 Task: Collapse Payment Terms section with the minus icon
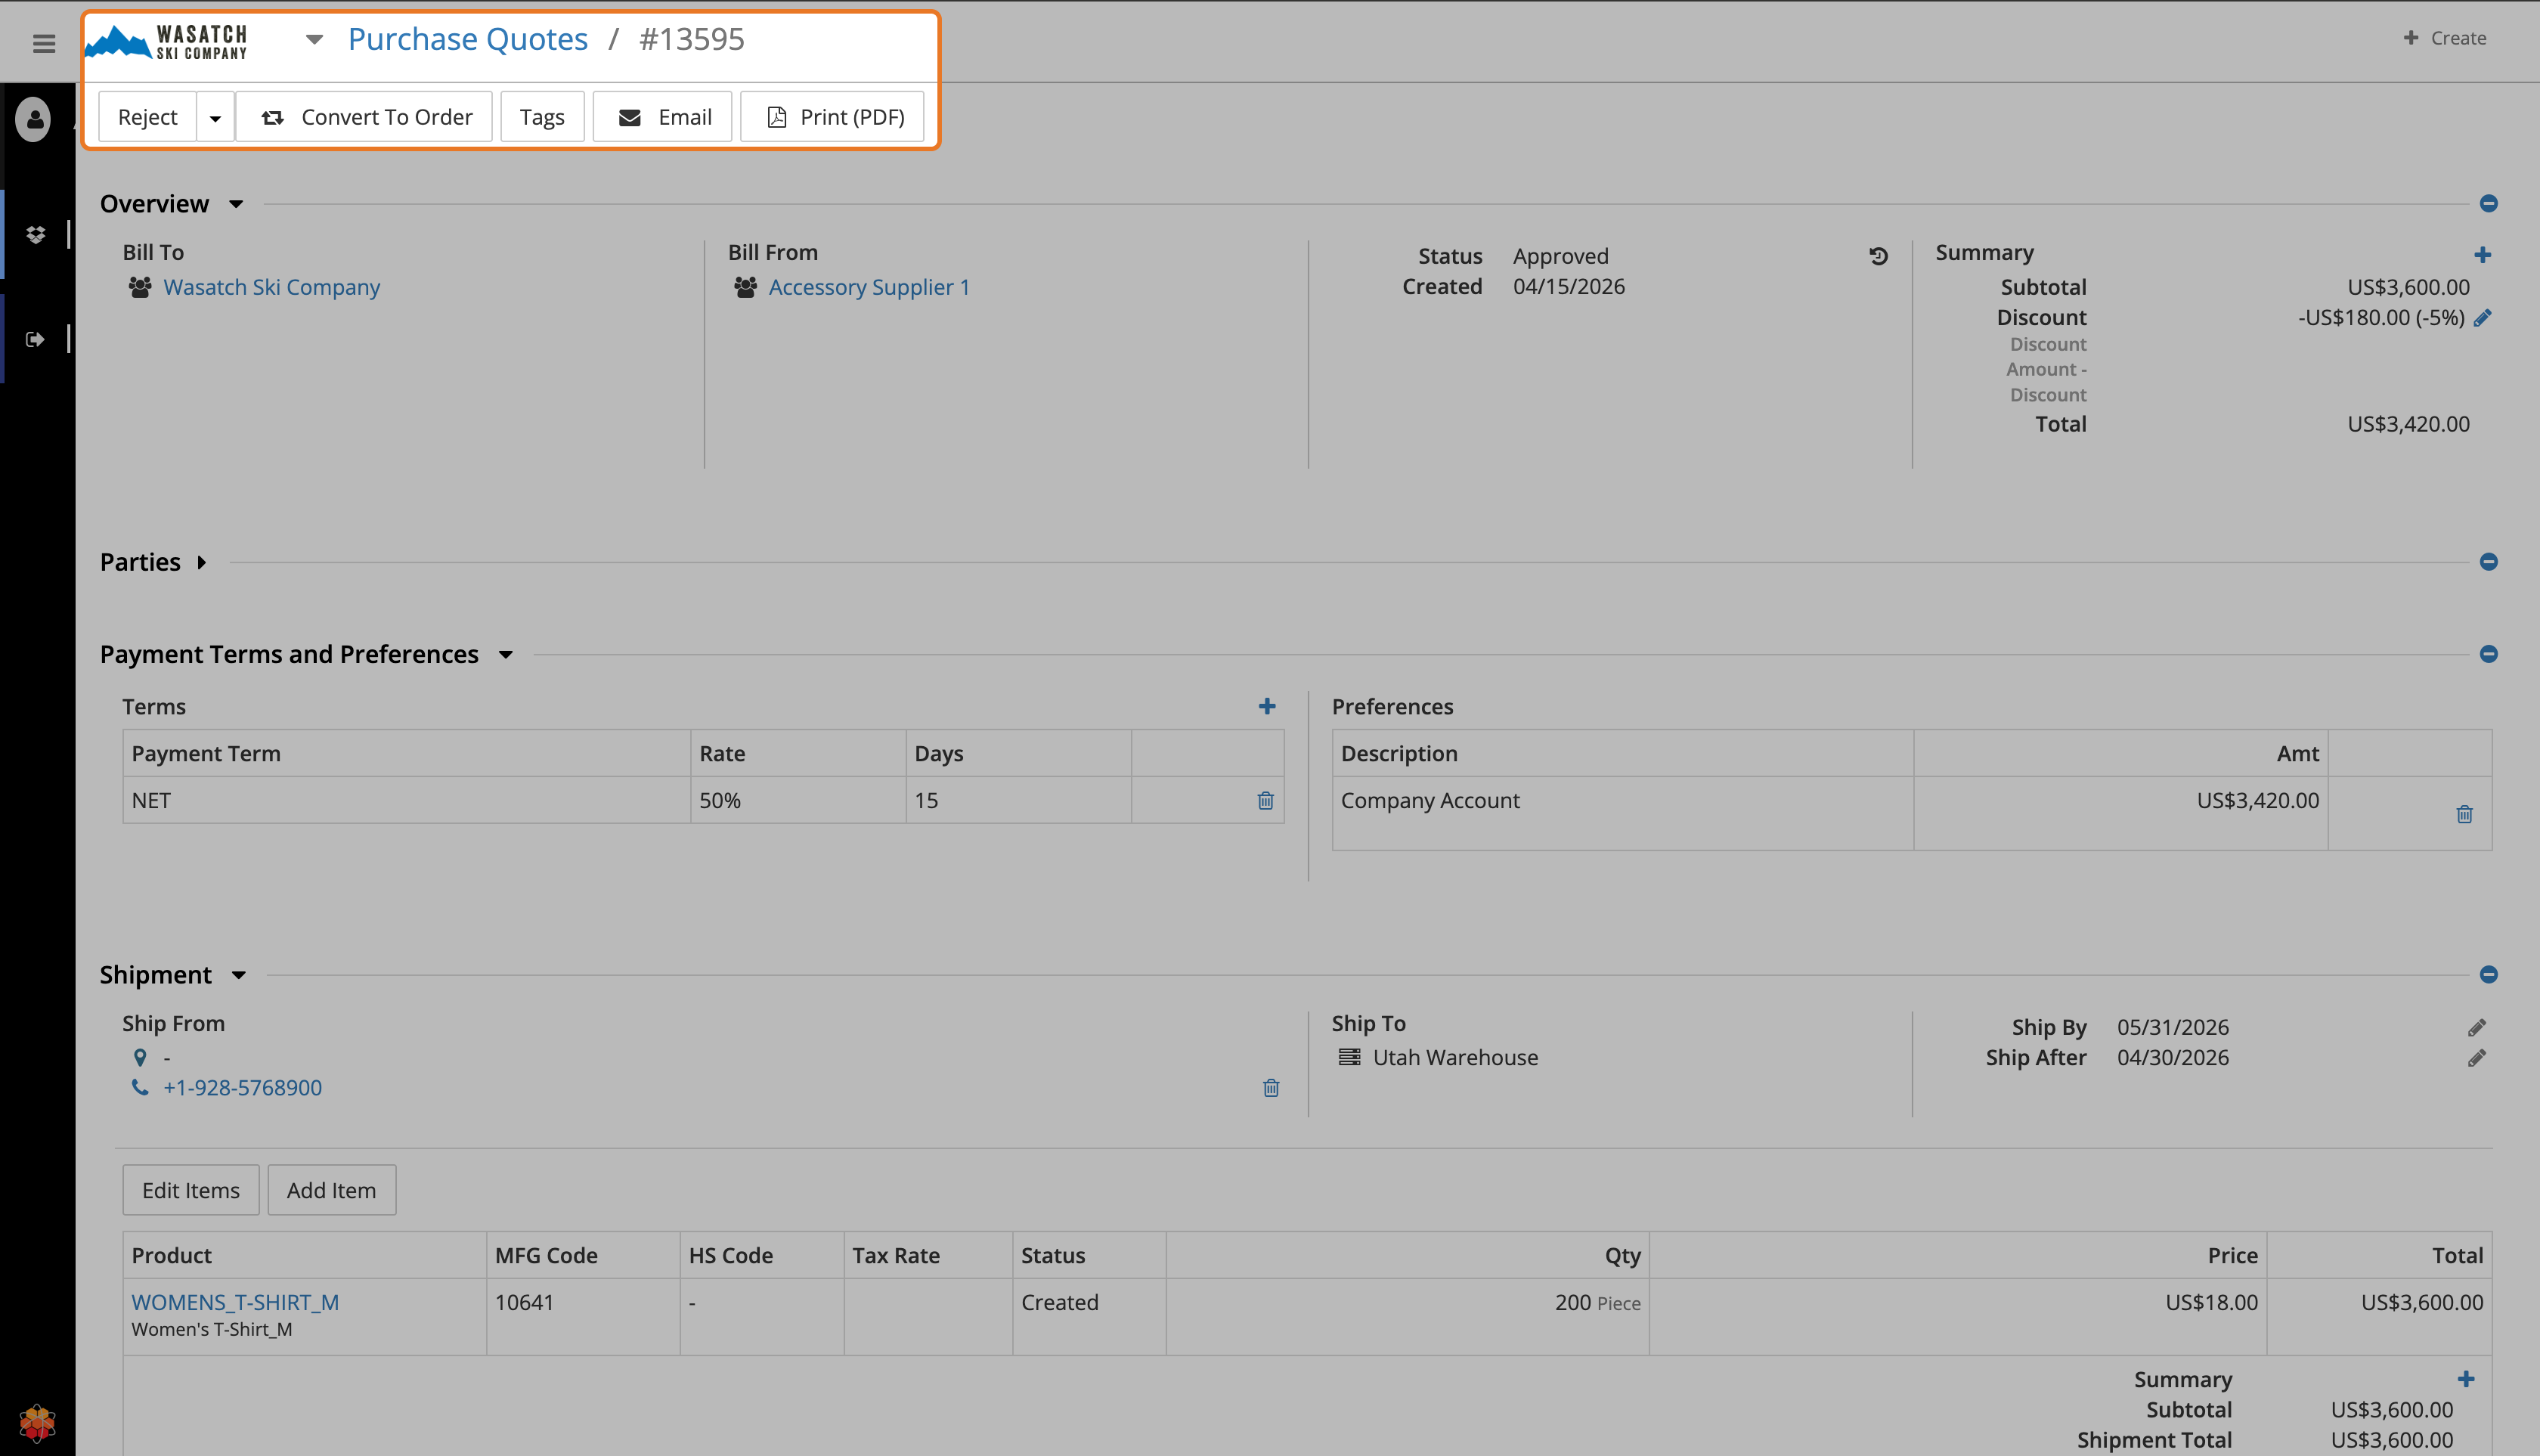[2489, 654]
